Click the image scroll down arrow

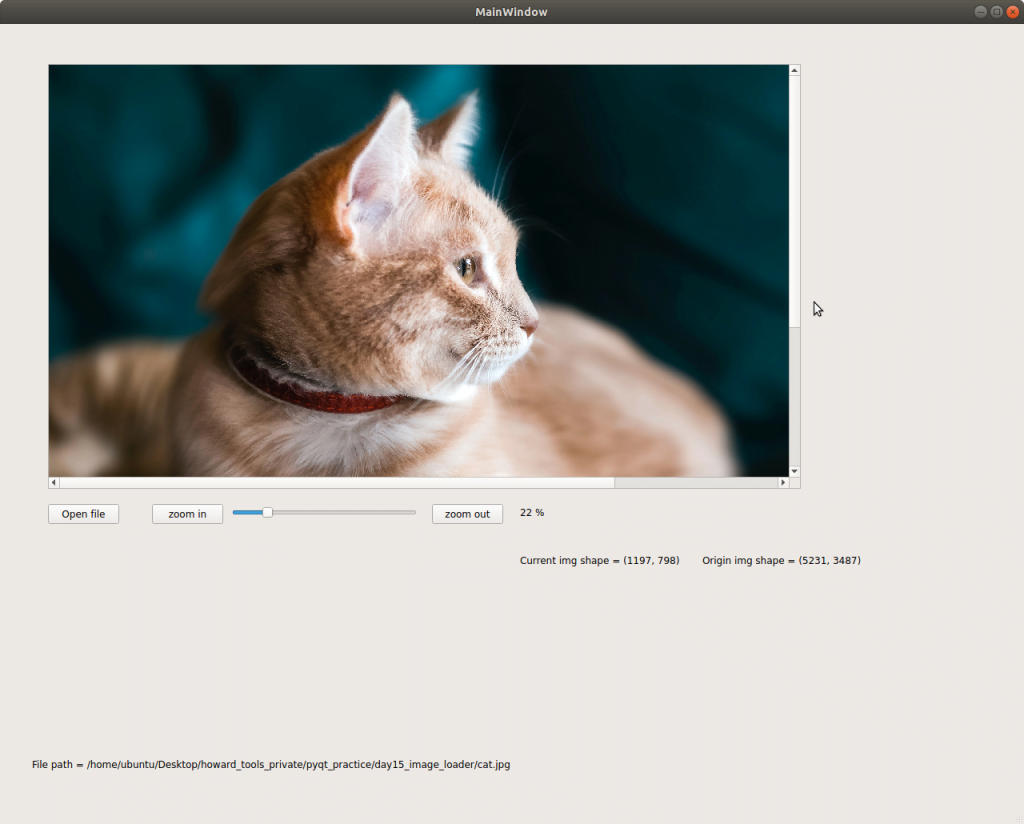point(795,470)
